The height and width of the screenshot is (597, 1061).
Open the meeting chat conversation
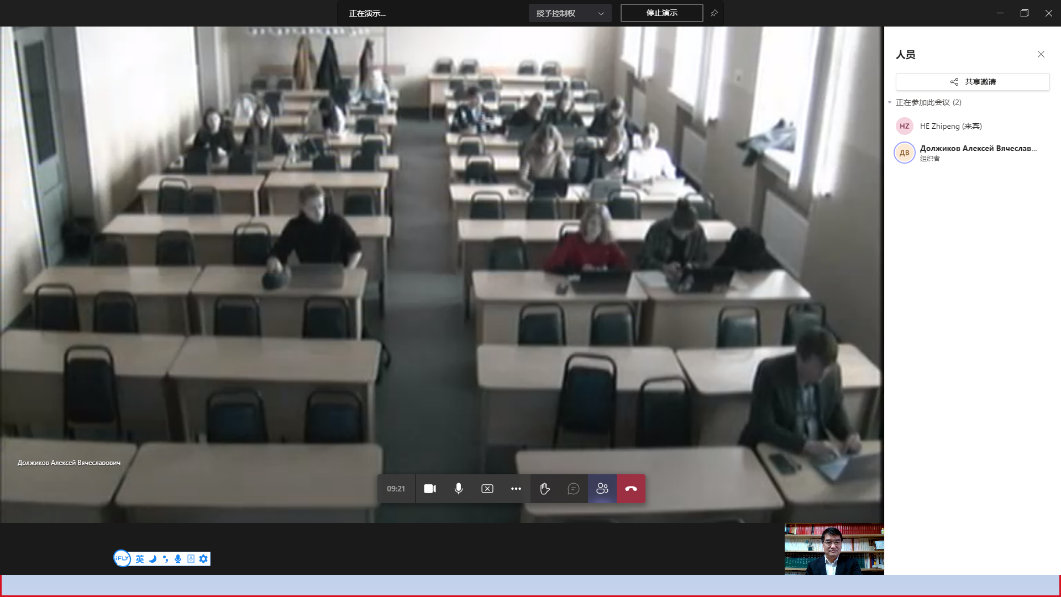point(574,489)
